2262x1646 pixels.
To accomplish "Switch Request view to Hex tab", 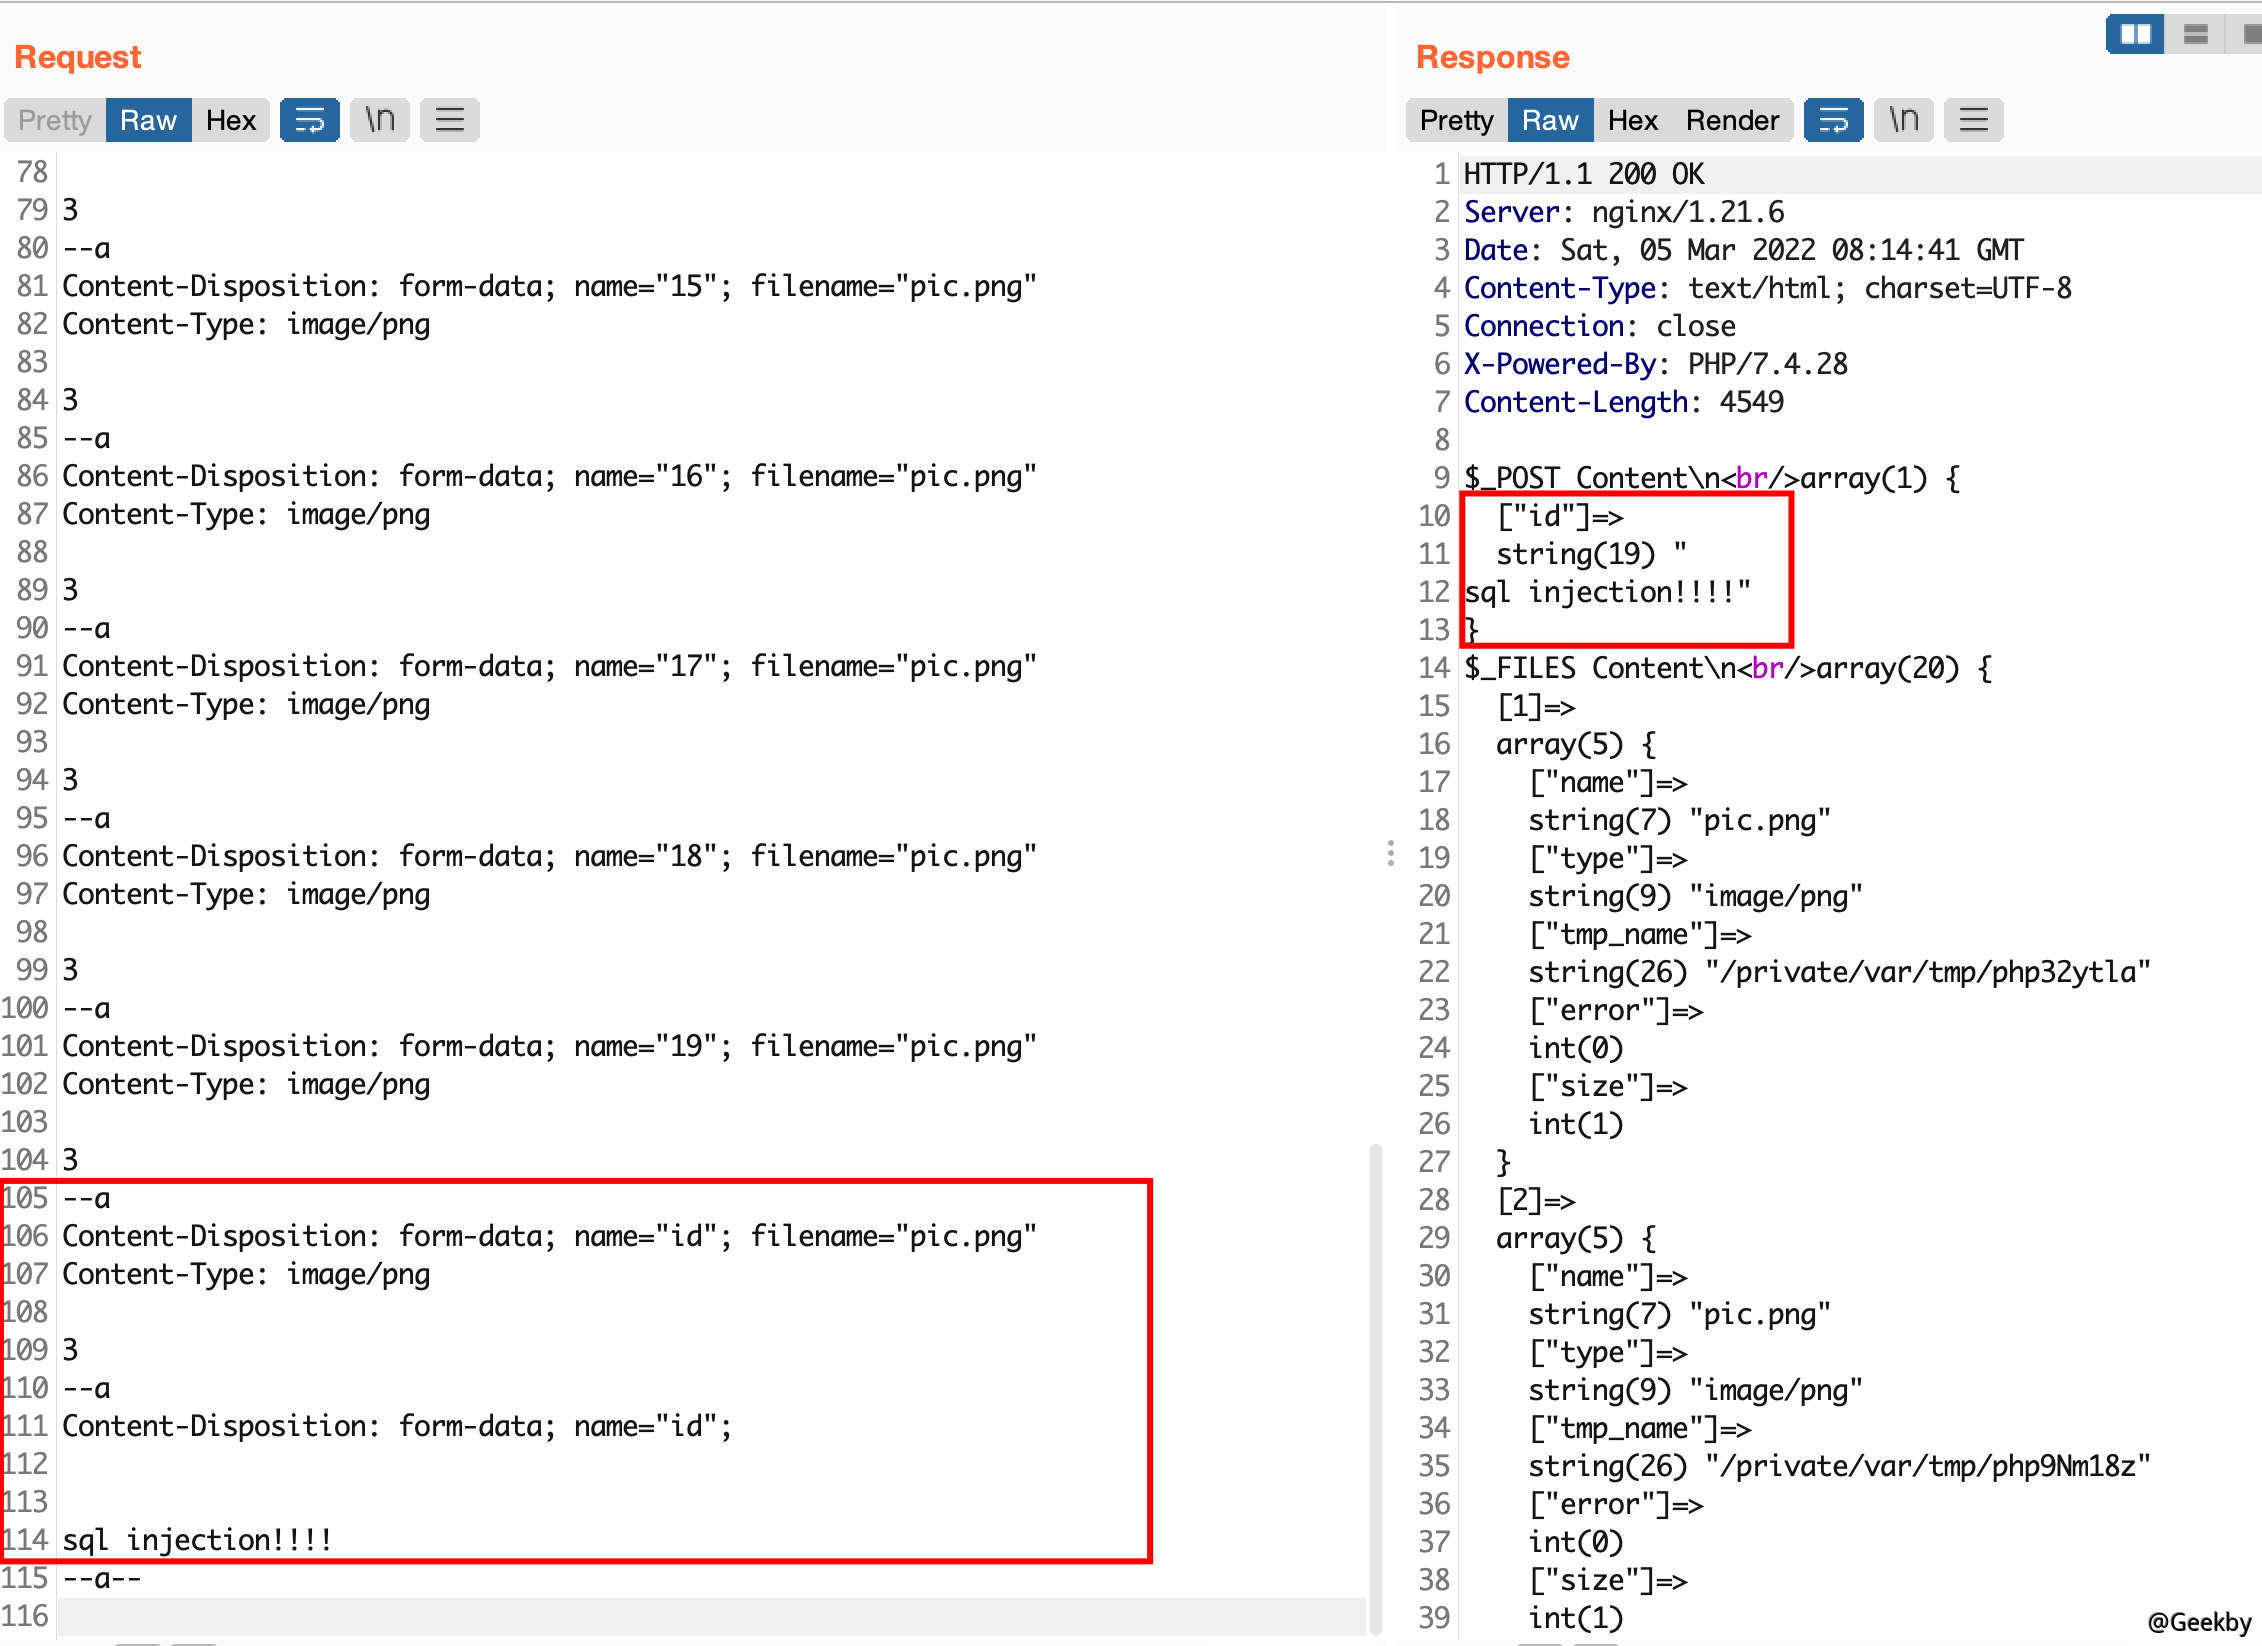I will (x=231, y=120).
